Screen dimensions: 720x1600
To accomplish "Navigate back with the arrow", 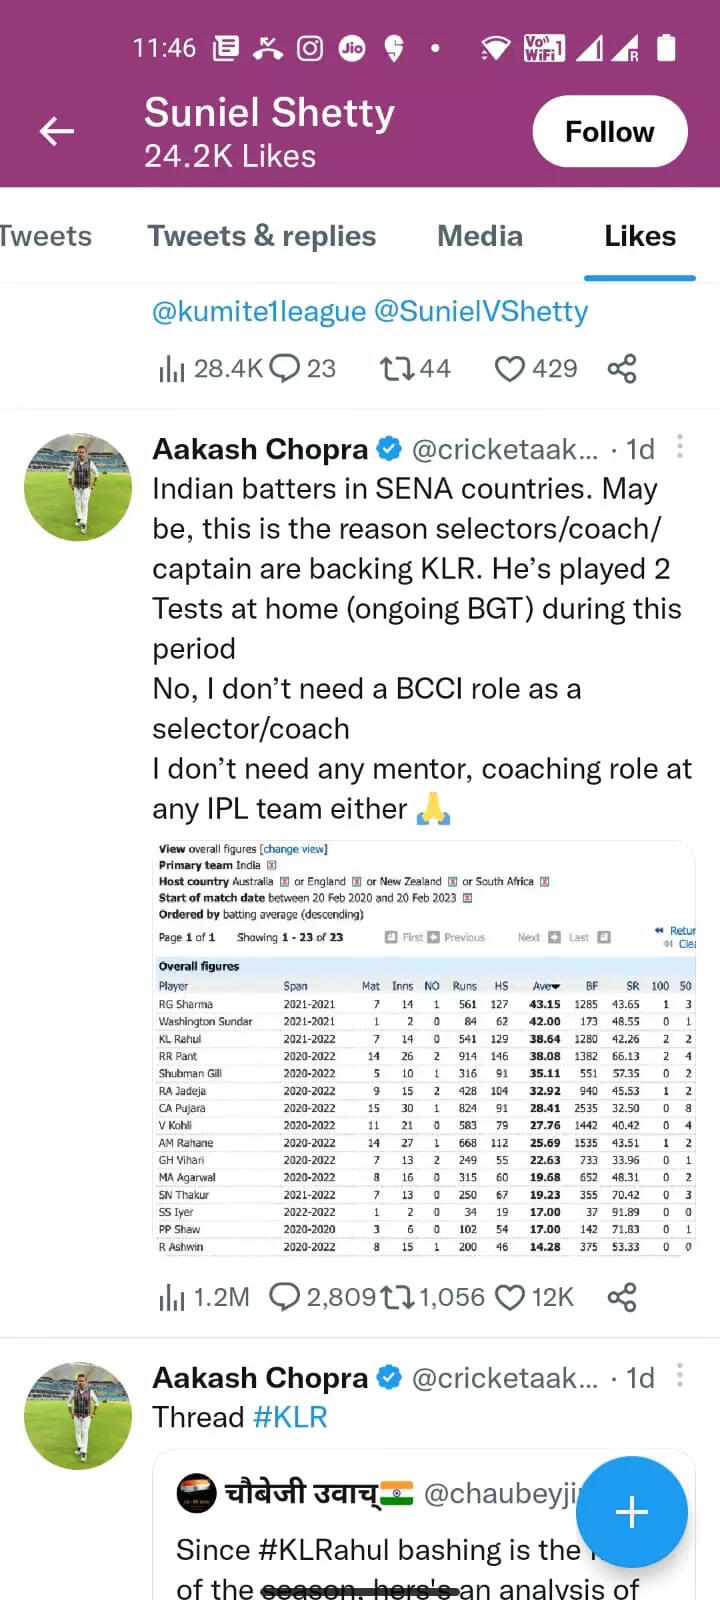I will pyautogui.click(x=56, y=130).
